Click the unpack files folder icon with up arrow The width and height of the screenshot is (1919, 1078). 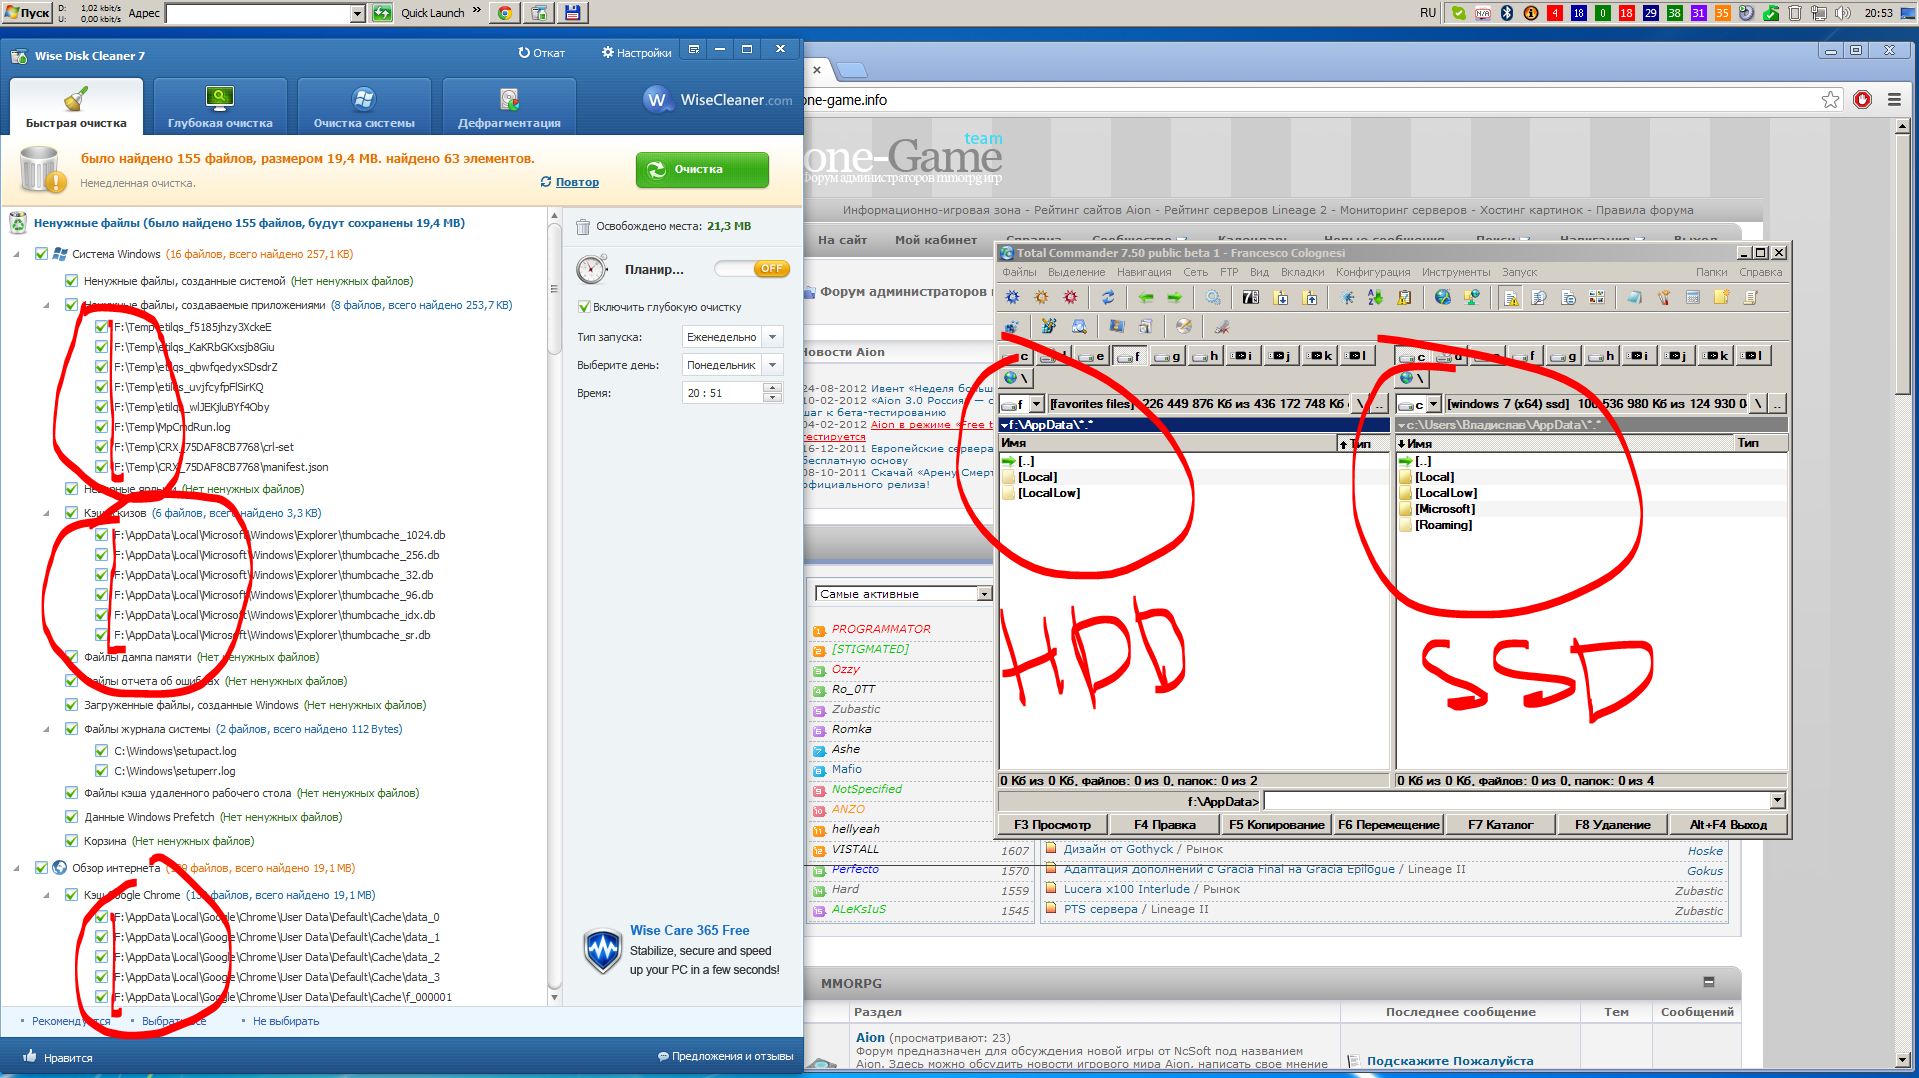[1310, 297]
